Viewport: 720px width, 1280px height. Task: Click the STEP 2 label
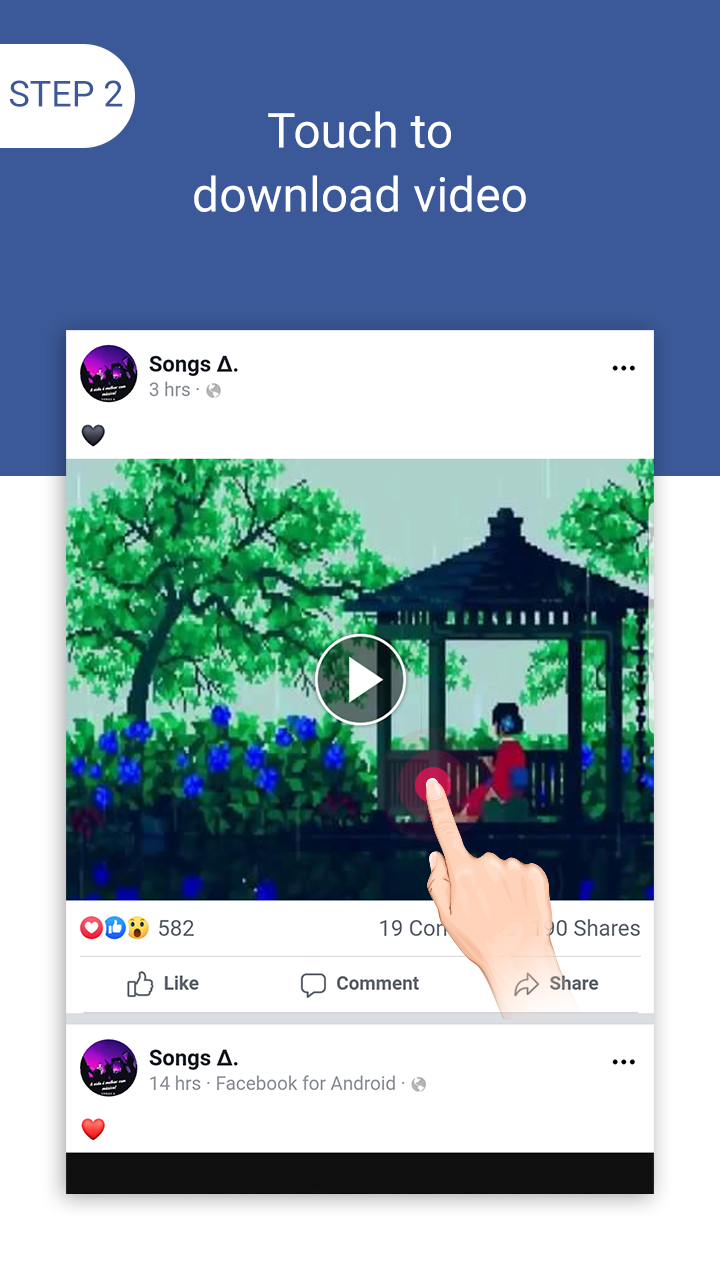(66, 95)
